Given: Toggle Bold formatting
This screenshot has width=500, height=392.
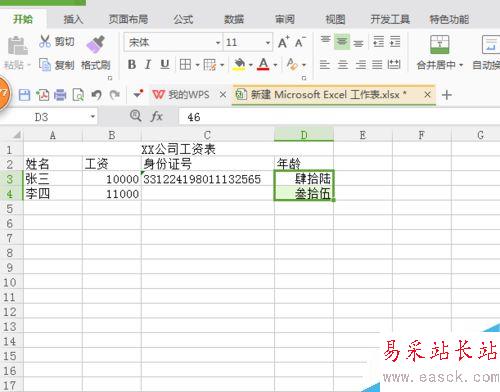Looking at the screenshot, I should [132, 64].
